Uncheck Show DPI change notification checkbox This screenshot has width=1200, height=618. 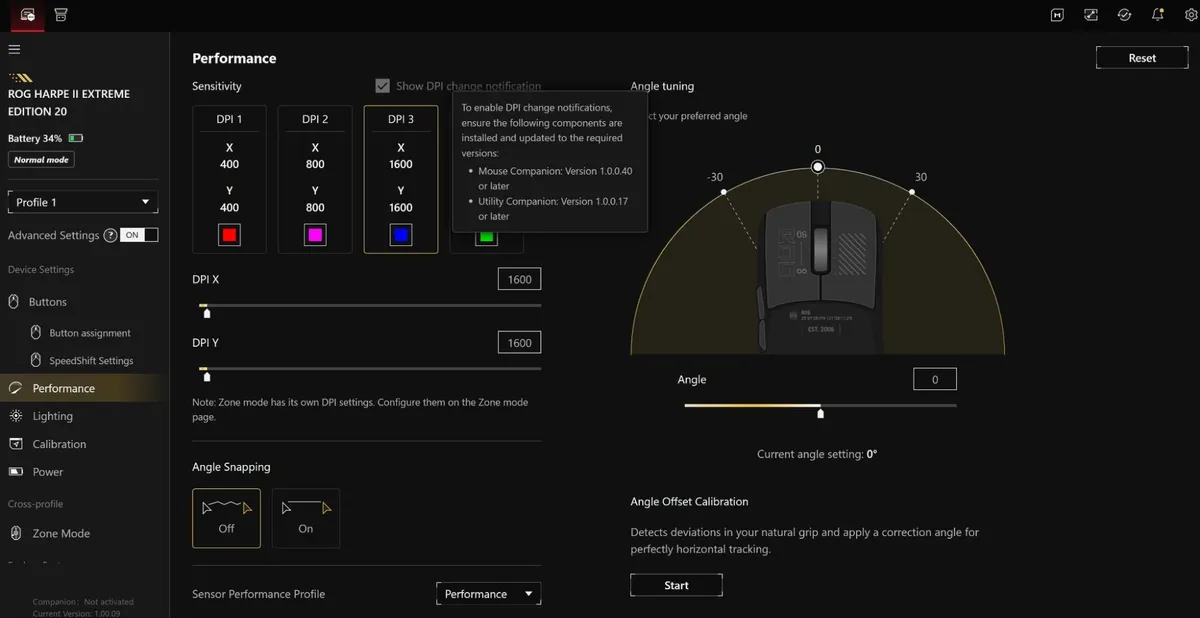tap(382, 86)
